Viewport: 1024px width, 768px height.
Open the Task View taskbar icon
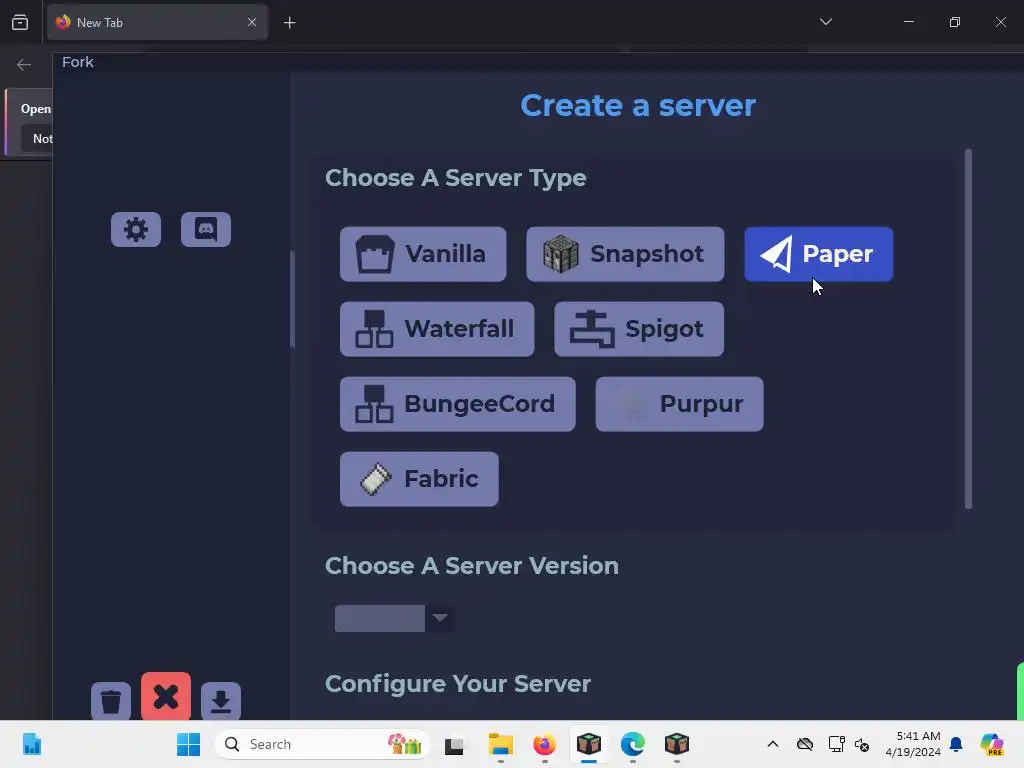coord(454,745)
